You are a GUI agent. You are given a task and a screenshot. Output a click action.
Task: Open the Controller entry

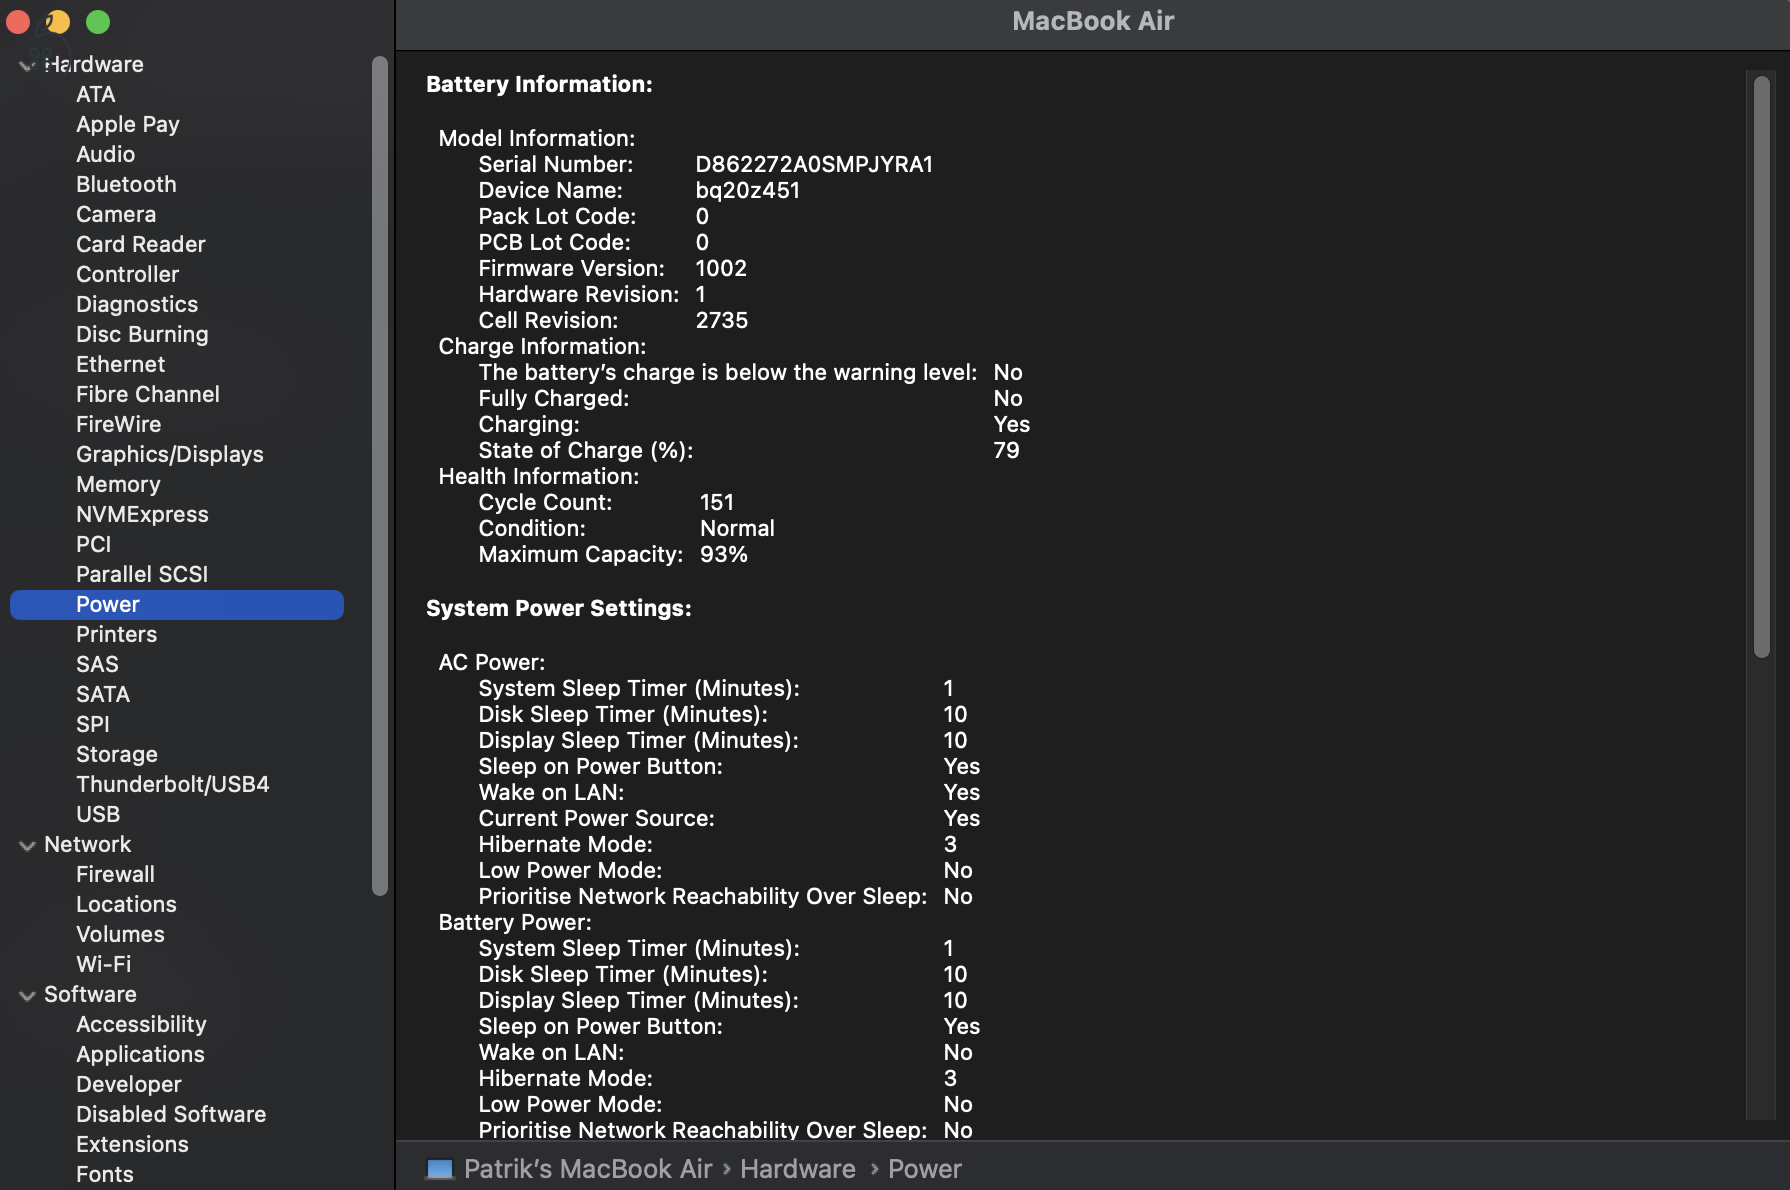coord(128,274)
